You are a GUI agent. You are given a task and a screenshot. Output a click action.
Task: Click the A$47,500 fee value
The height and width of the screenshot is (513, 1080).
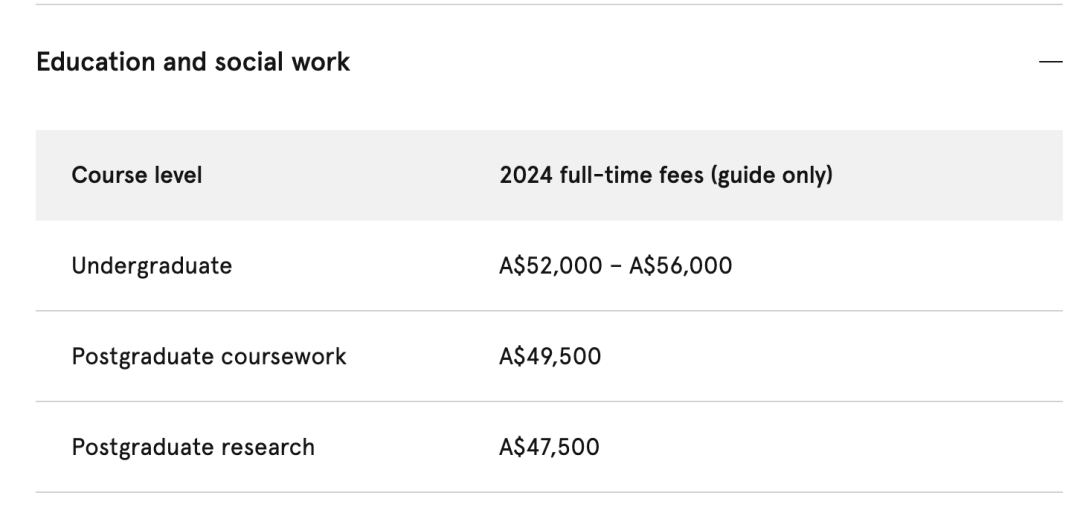click(549, 448)
